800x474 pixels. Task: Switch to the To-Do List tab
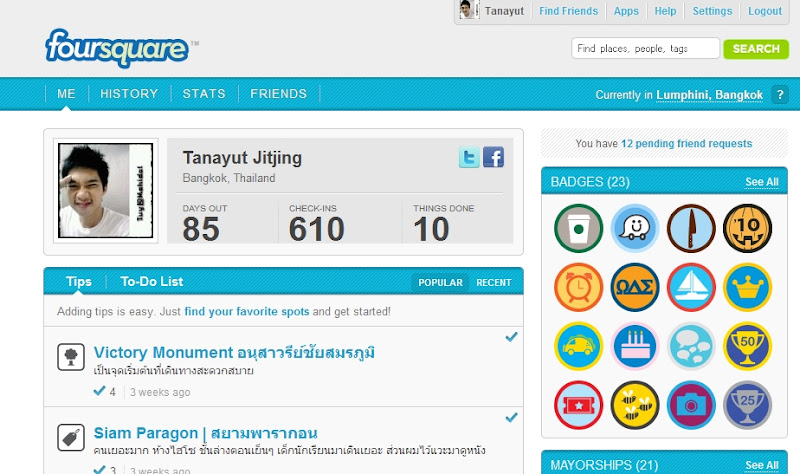pos(152,282)
